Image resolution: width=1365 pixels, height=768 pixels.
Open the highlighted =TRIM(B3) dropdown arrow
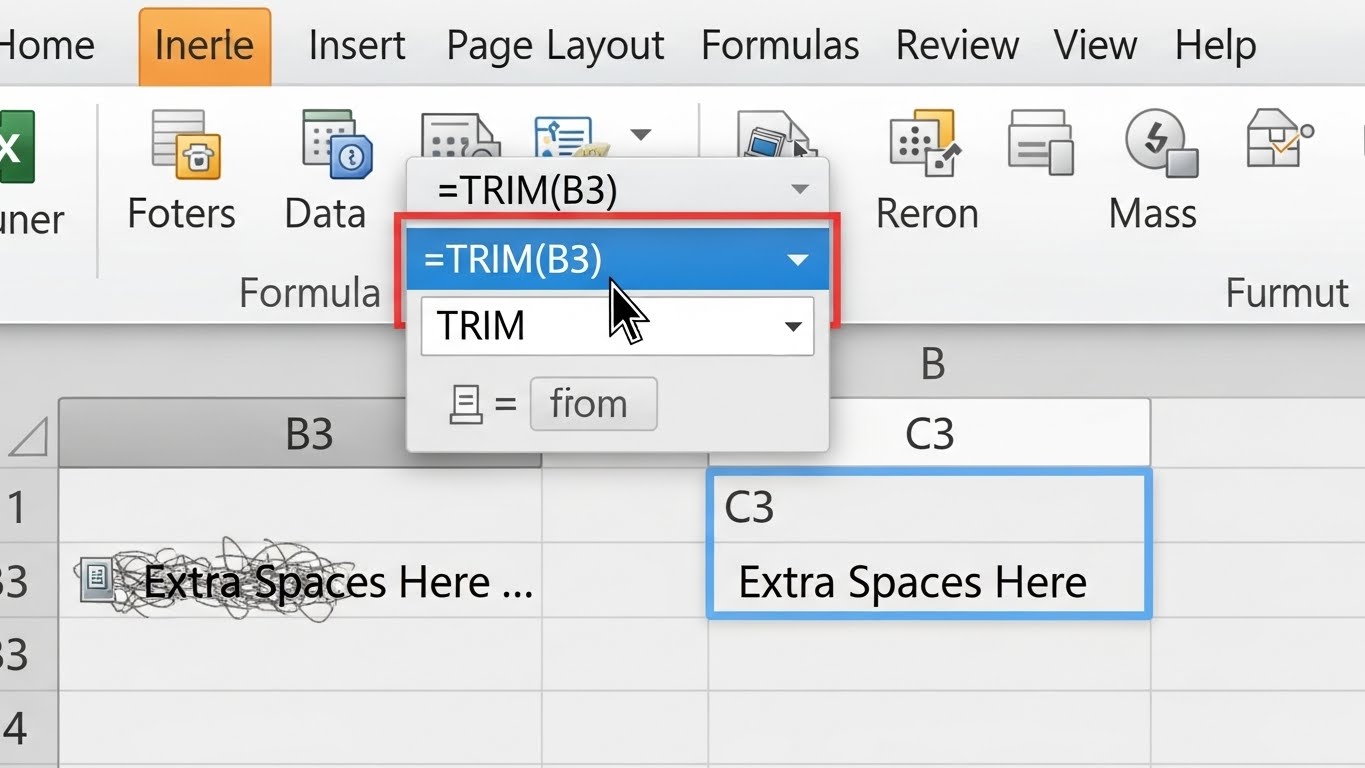pyautogui.click(x=797, y=260)
